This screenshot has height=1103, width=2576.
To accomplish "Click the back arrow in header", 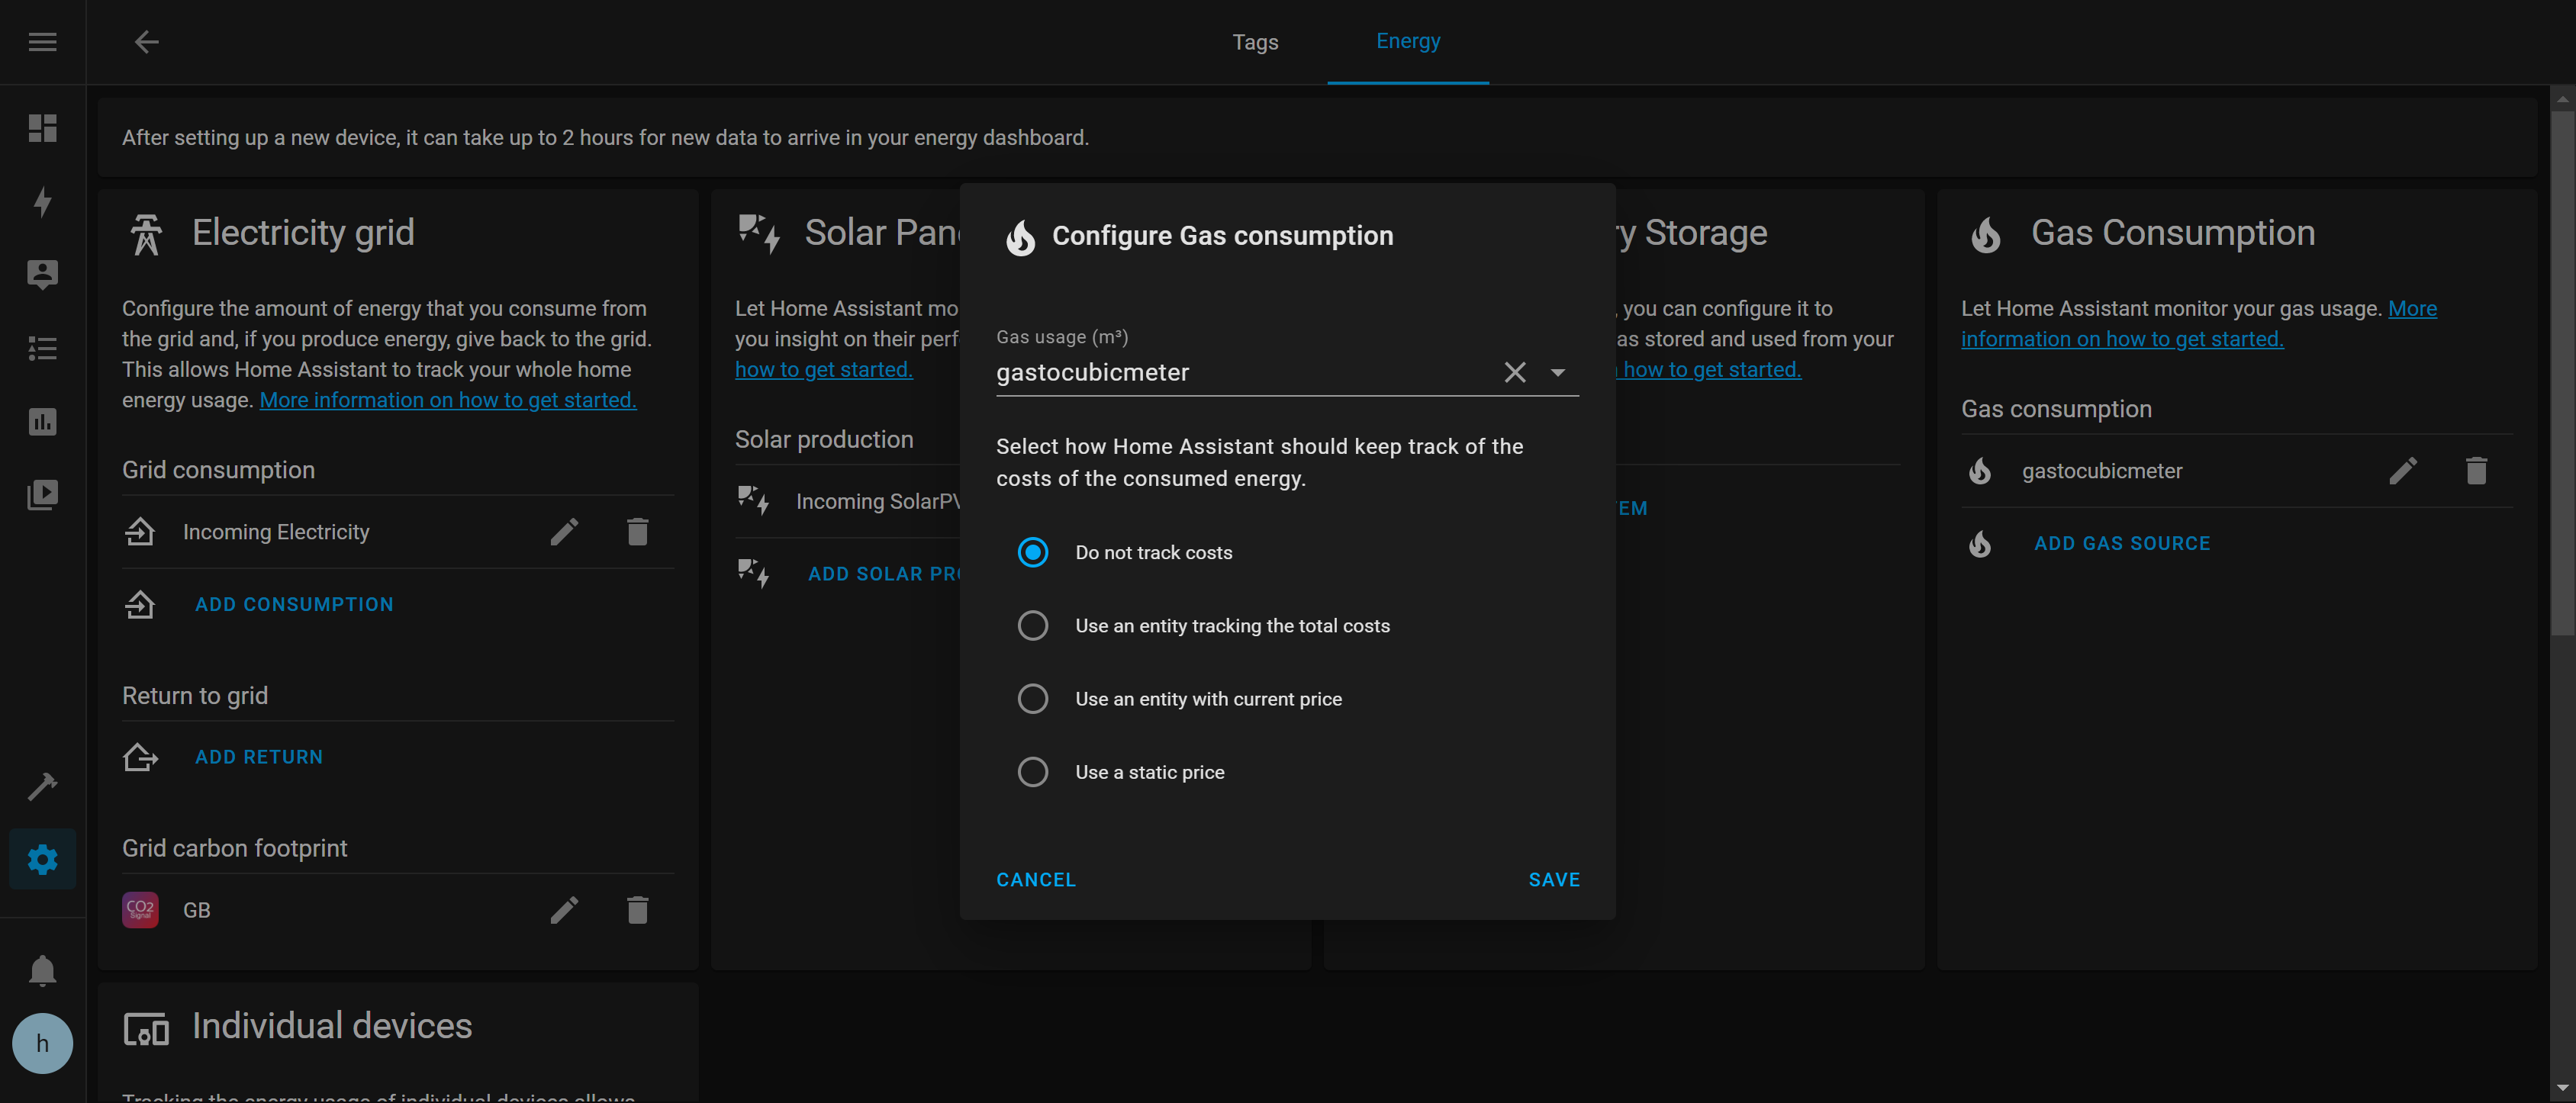I will pyautogui.click(x=147, y=42).
